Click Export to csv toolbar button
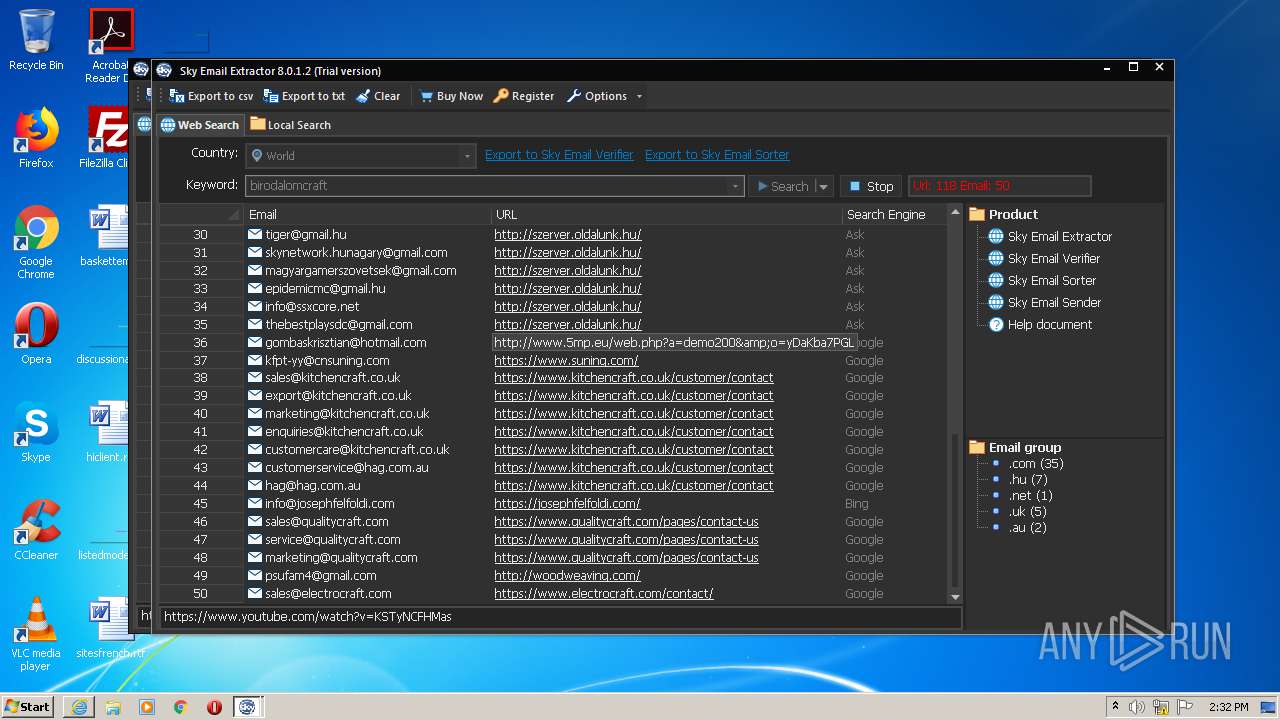Viewport: 1280px width, 720px height. click(x=211, y=96)
